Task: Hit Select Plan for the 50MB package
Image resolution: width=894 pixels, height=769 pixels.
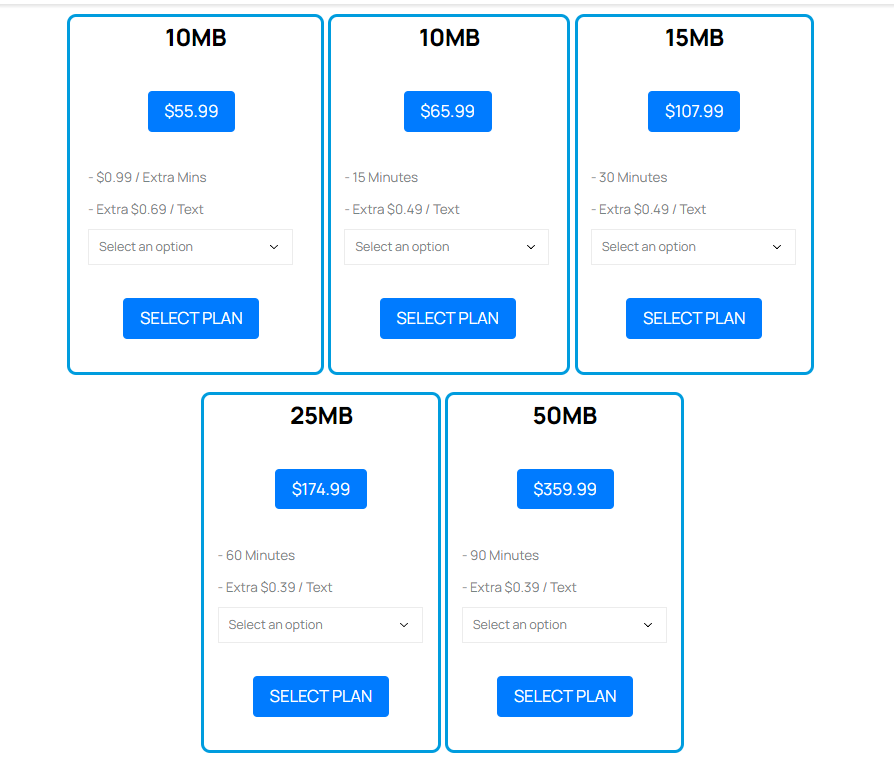Action: tap(564, 696)
